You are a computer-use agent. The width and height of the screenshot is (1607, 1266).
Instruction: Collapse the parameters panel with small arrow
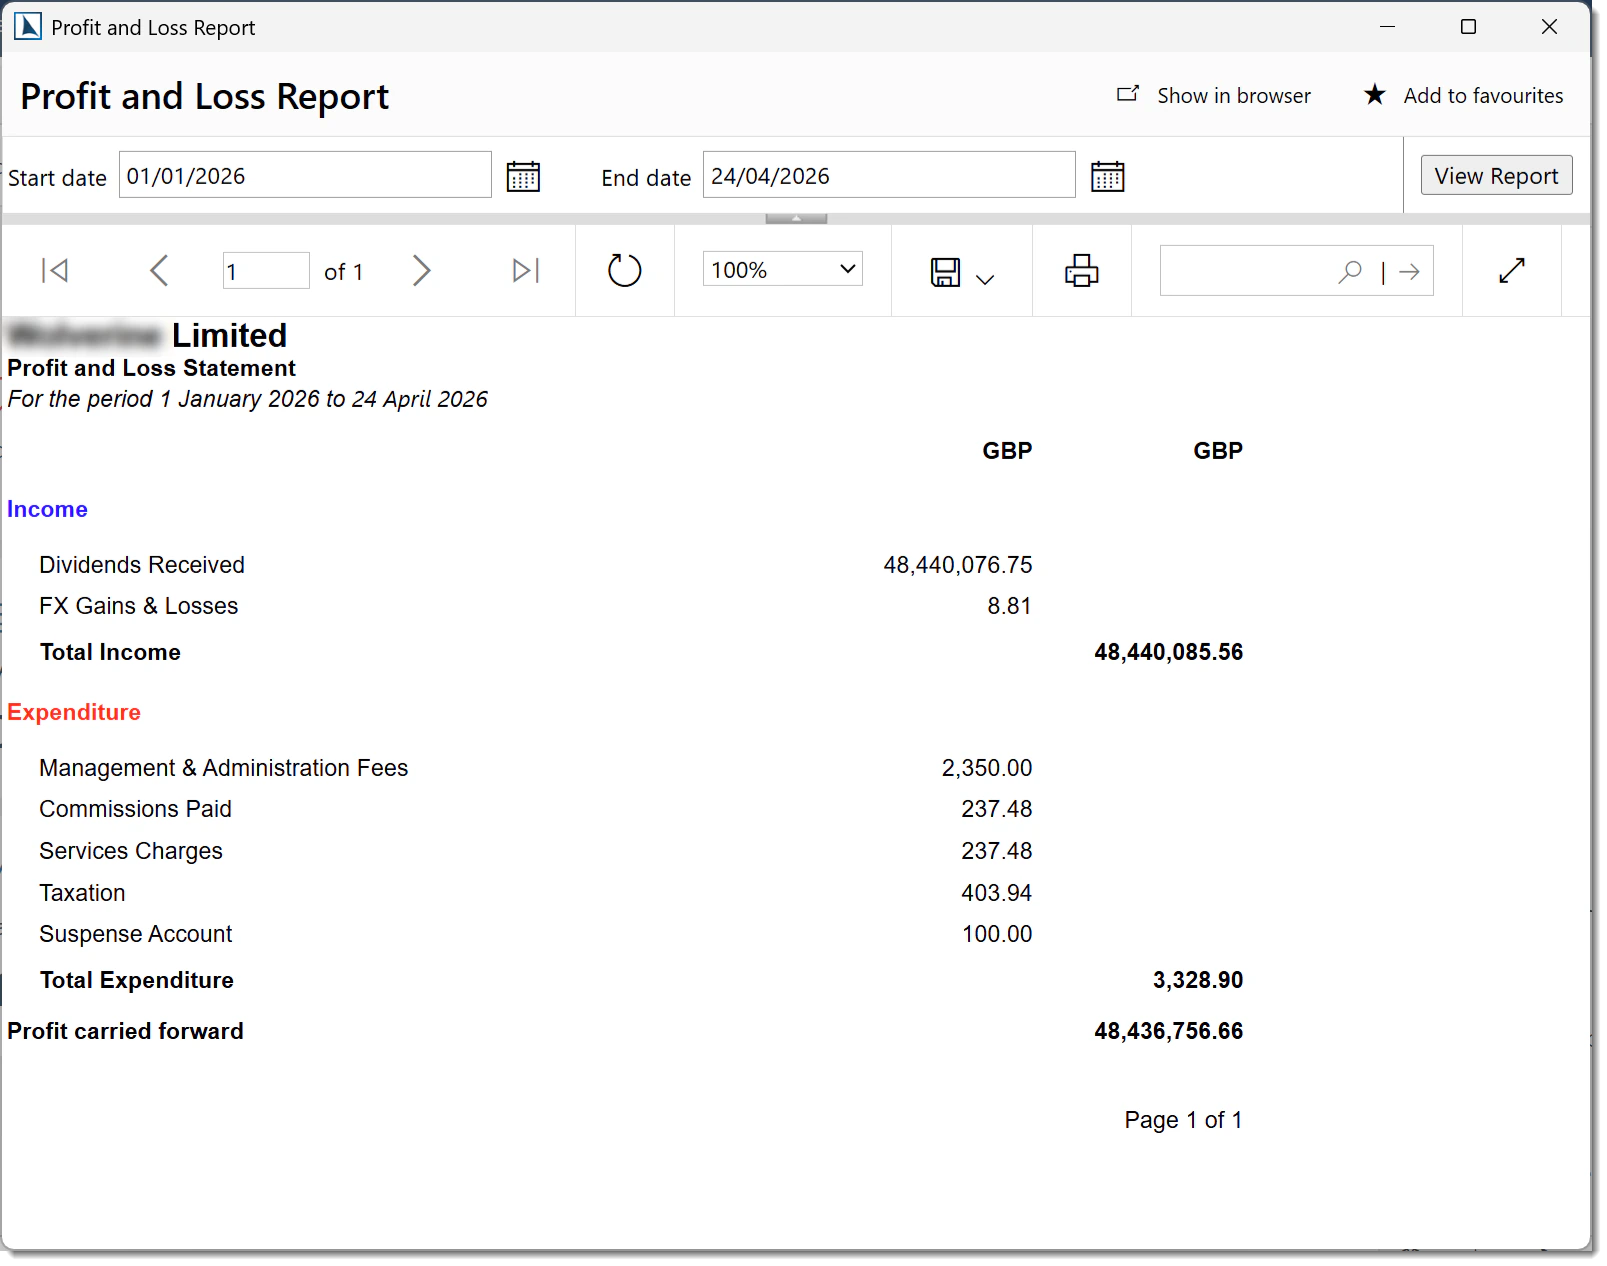[x=796, y=218]
